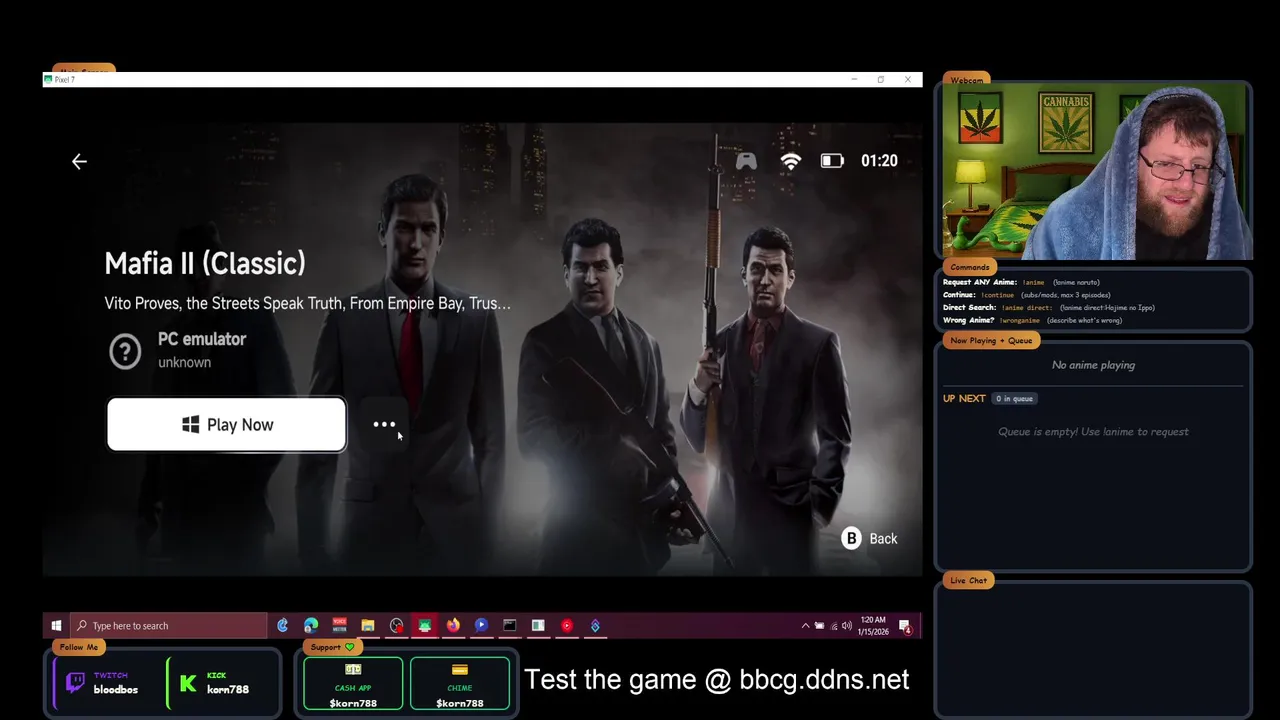Click the Chime $korn788 card
Screen dimensions: 1280x720
click(x=460, y=685)
